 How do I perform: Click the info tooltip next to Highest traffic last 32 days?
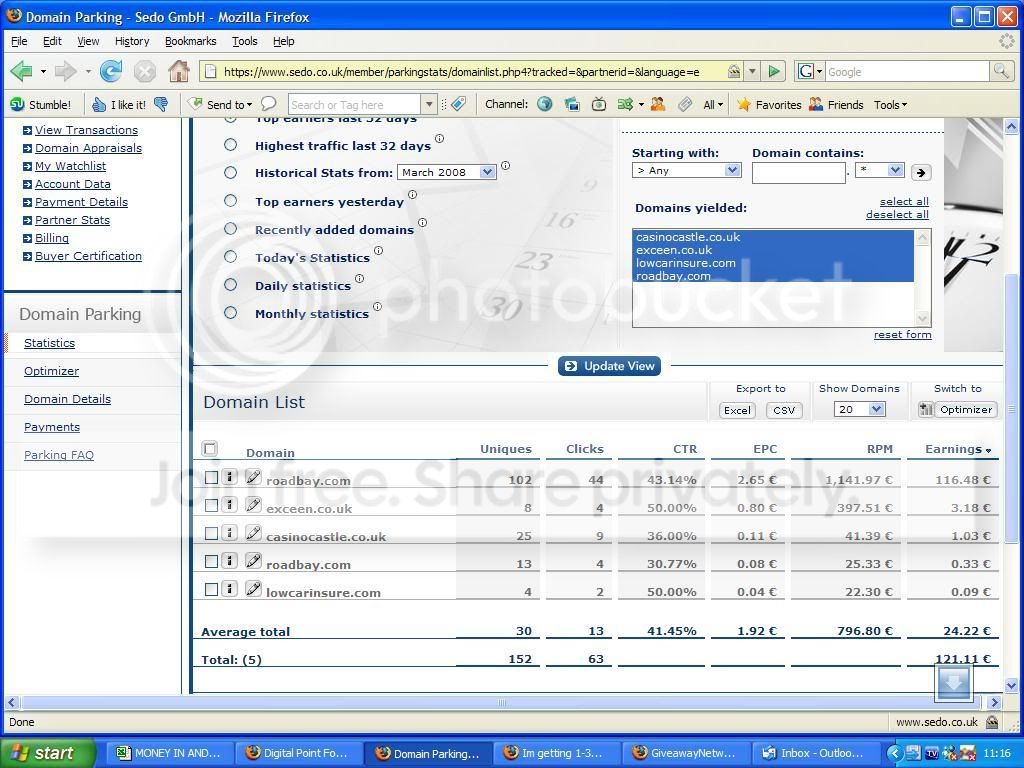tap(440, 138)
